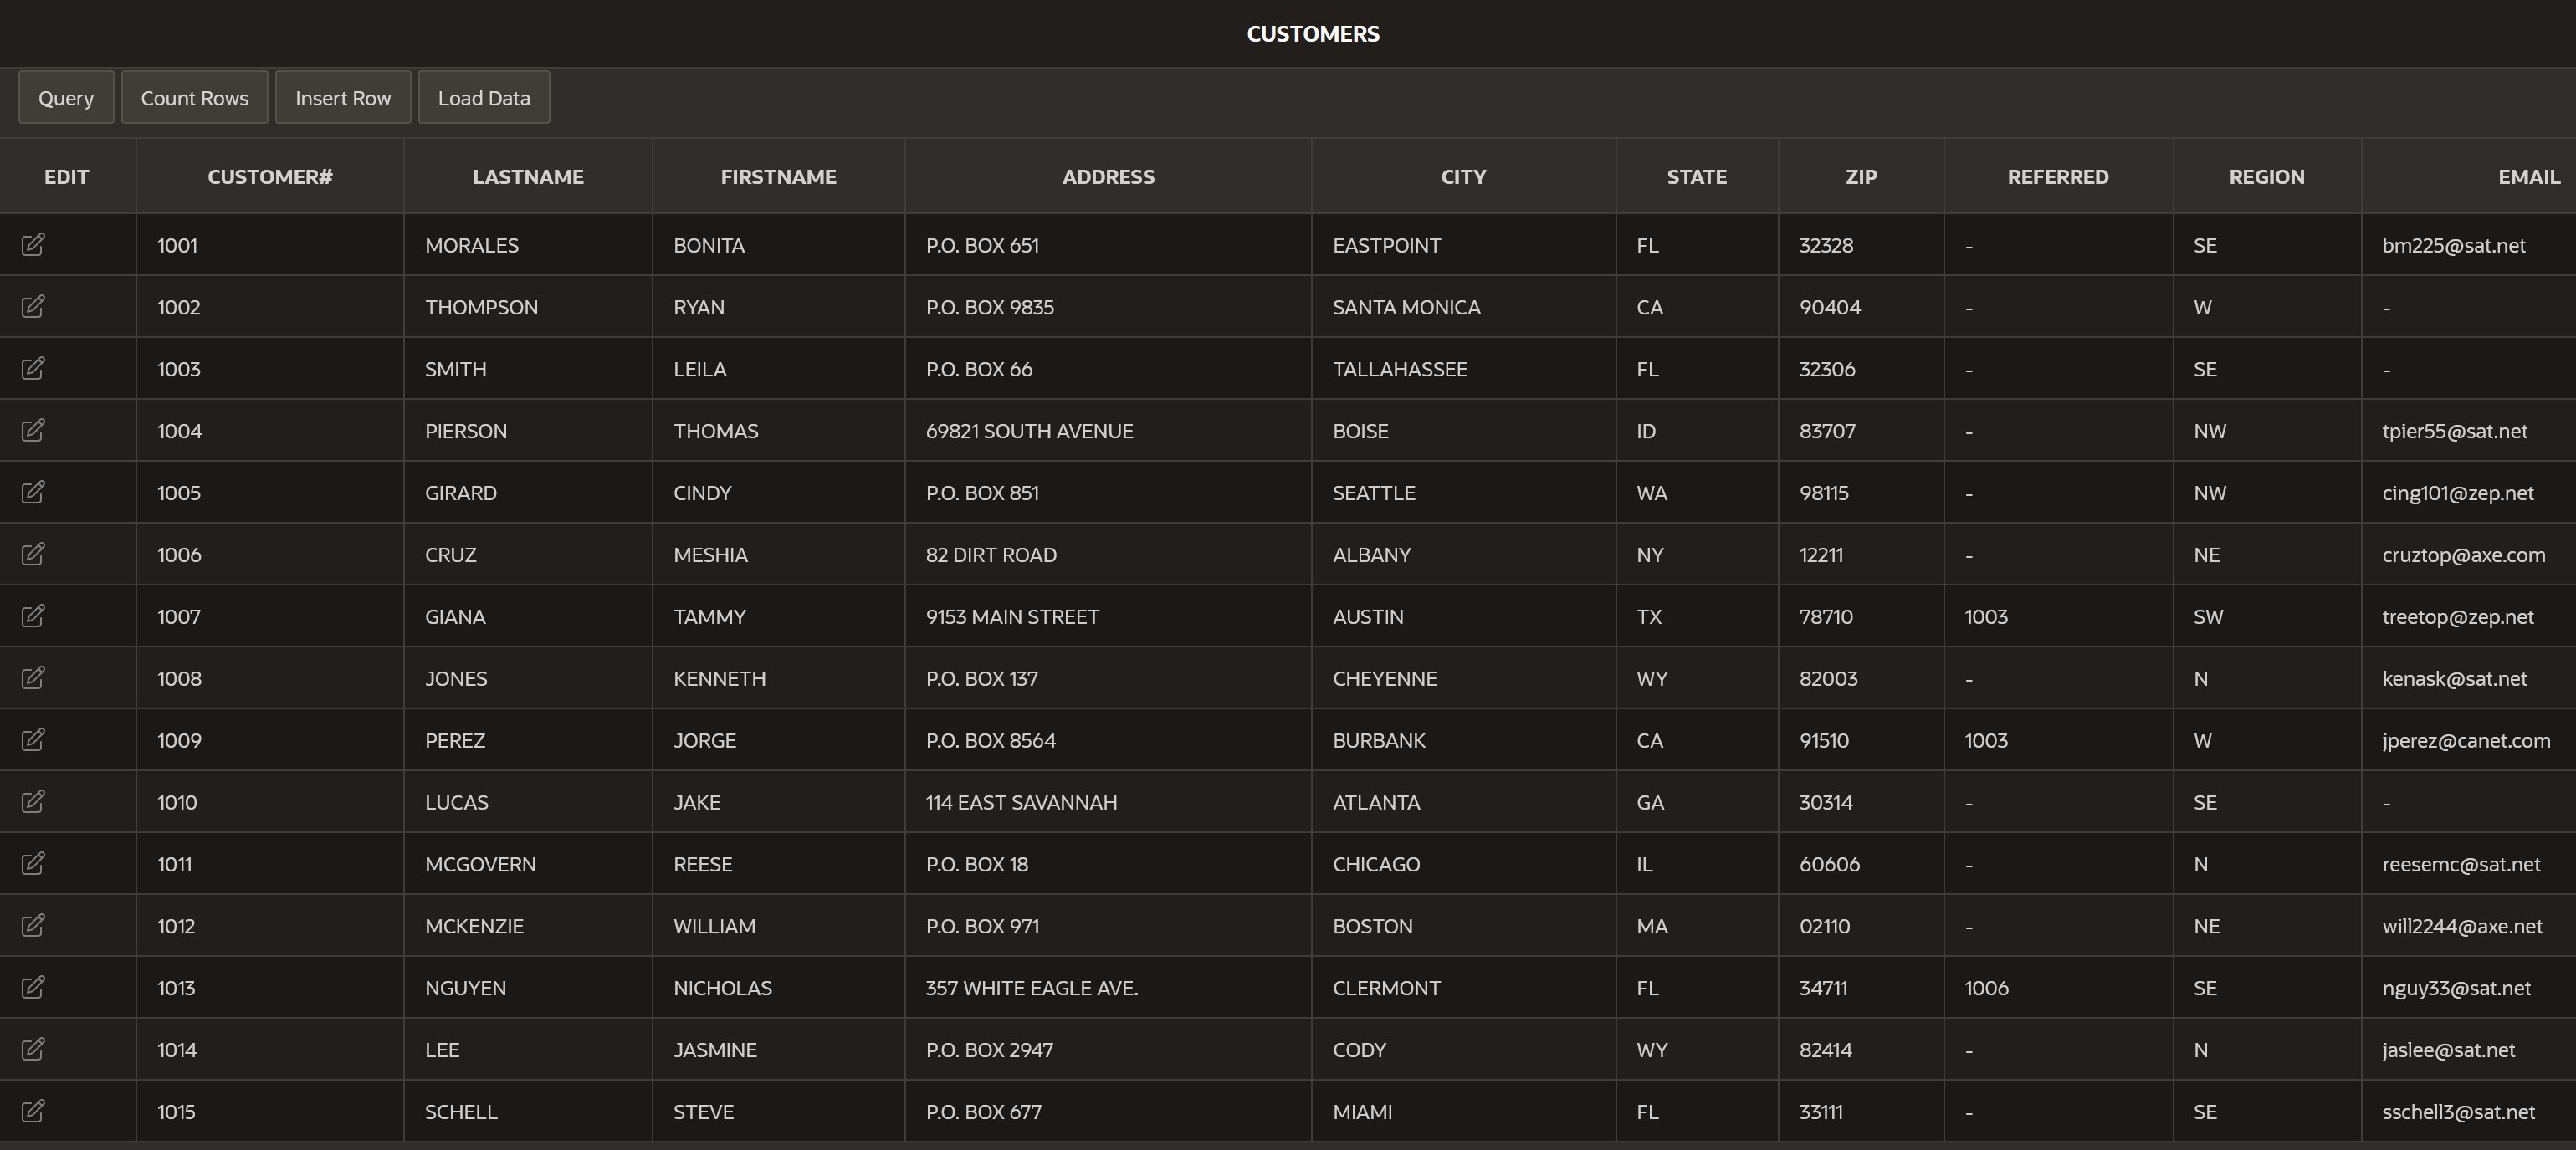Edit the 1015 SCHELL row
This screenshot has height=1150, width=2576.
(33, 1111)
